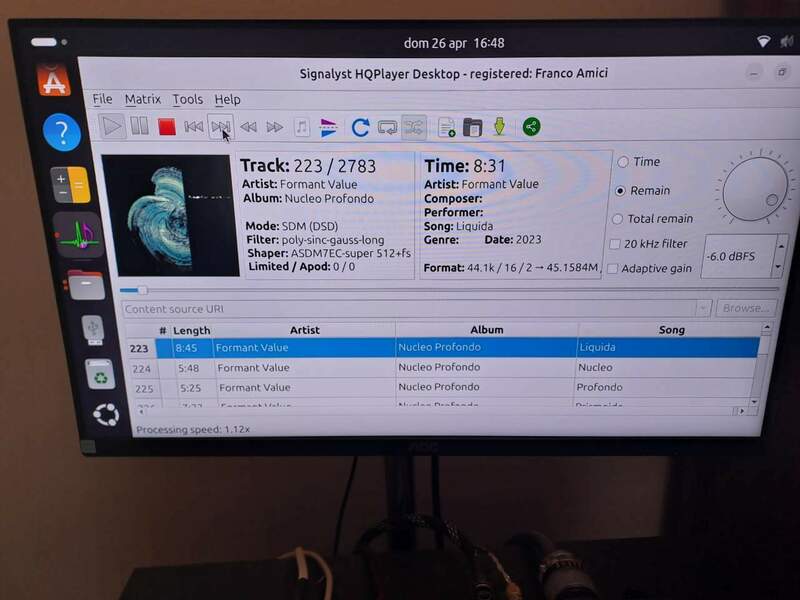Screen dimensions: 800x600
Task: Open the clock showing dom 26 apr 16:48
Action: (454, 43)
